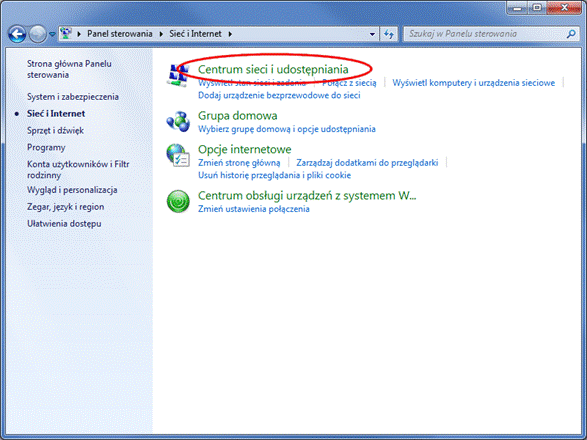Select Sieć i Internet in sidebar
Screen dimensions: 587x440
click(x=56, y=113)
